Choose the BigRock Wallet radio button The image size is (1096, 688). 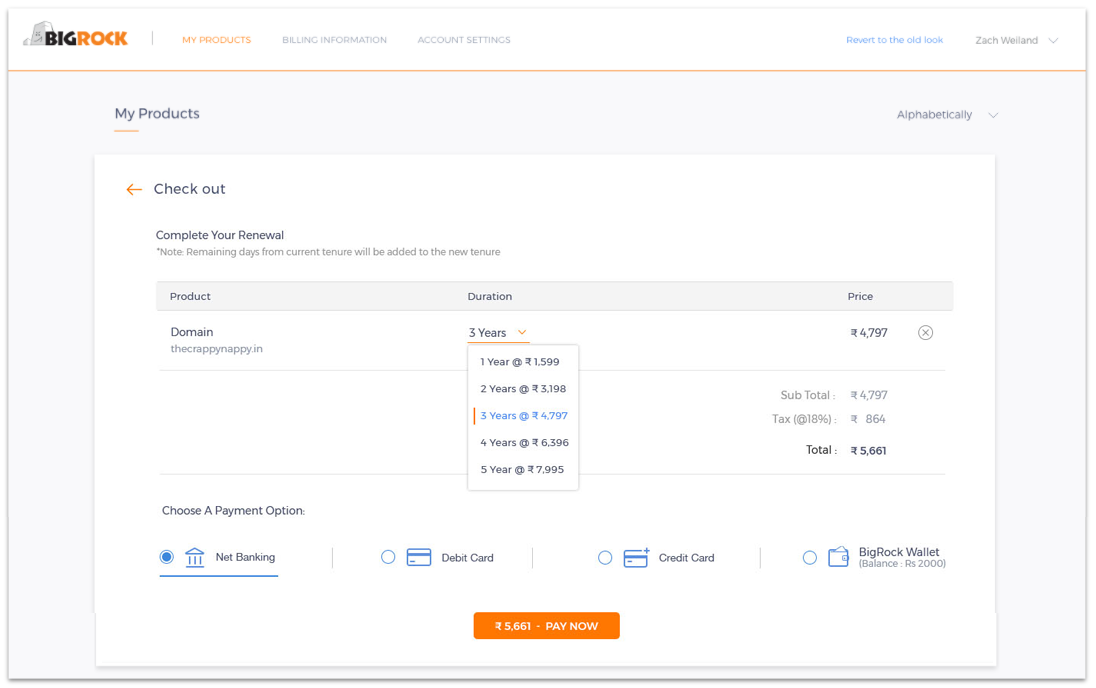(809, 557)
